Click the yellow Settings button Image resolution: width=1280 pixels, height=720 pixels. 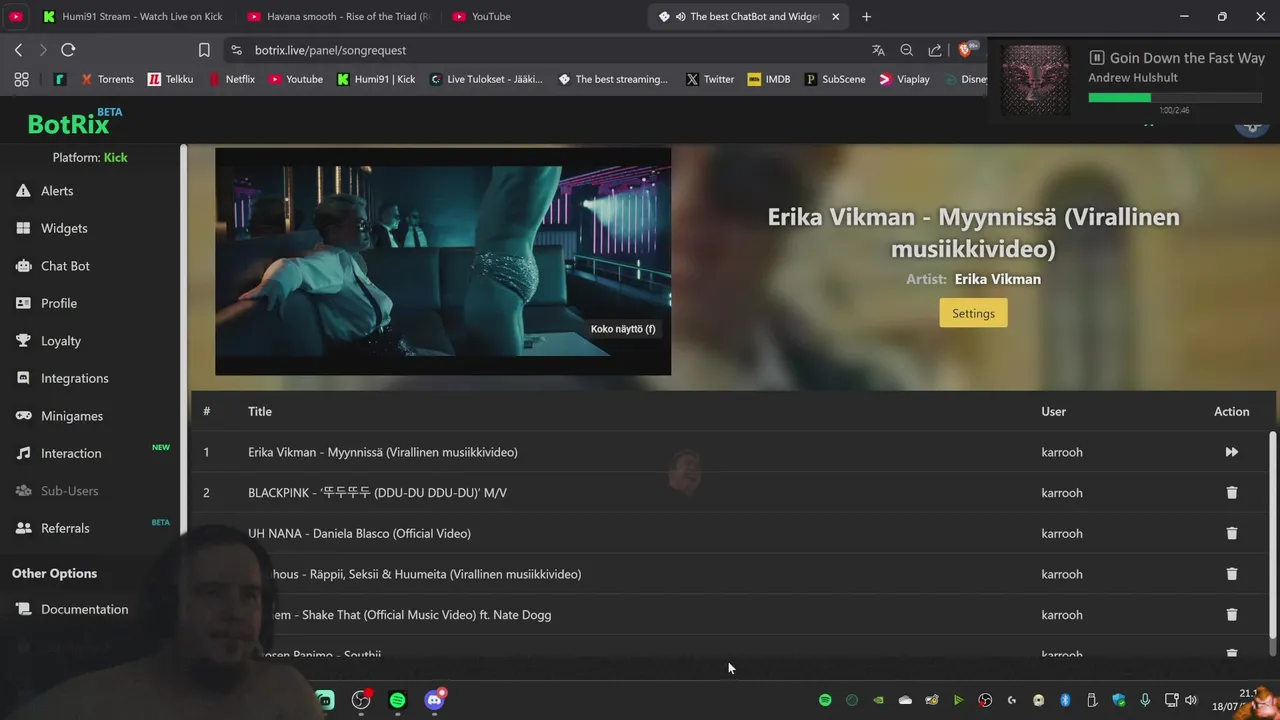click(973, 313)
